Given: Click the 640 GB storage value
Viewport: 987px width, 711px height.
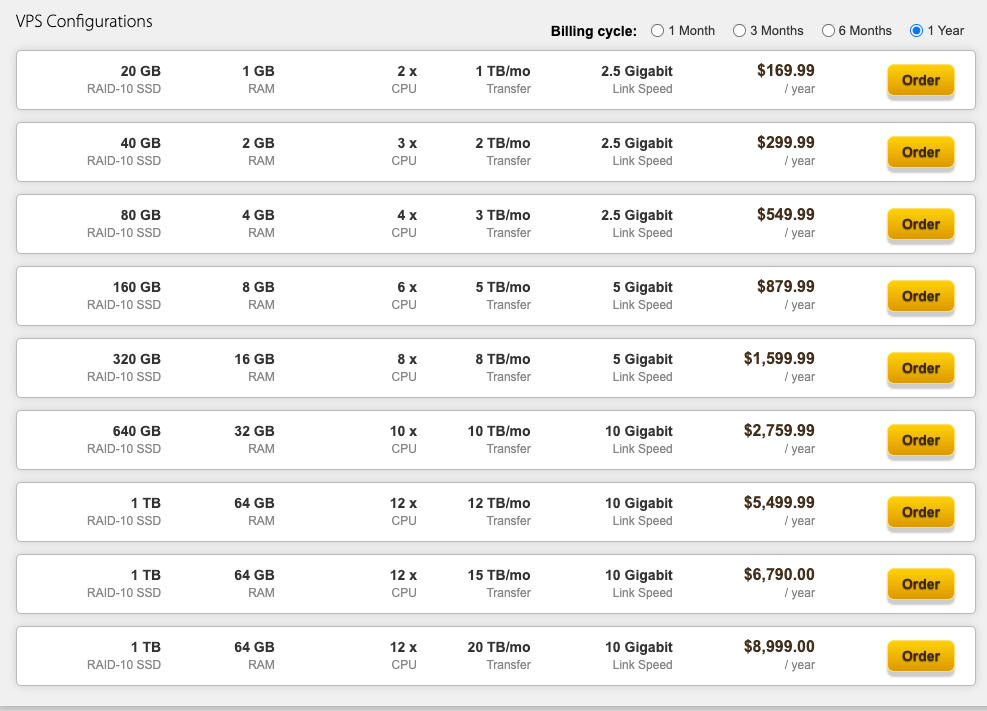Looking at the screenshot, I should 137,431.
